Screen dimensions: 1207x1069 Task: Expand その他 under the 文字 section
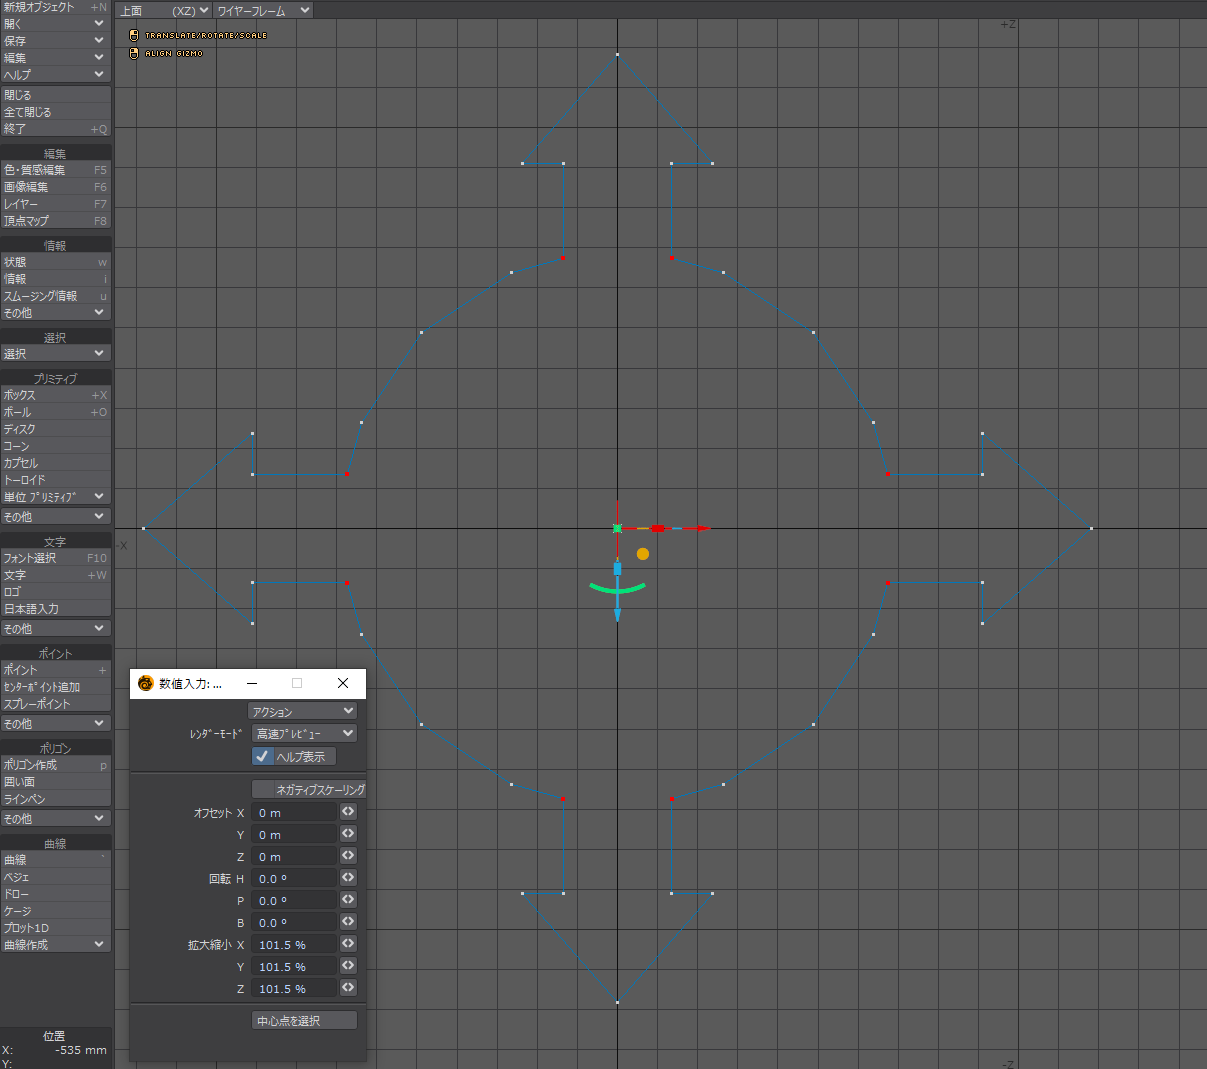[x=55, y=629]
